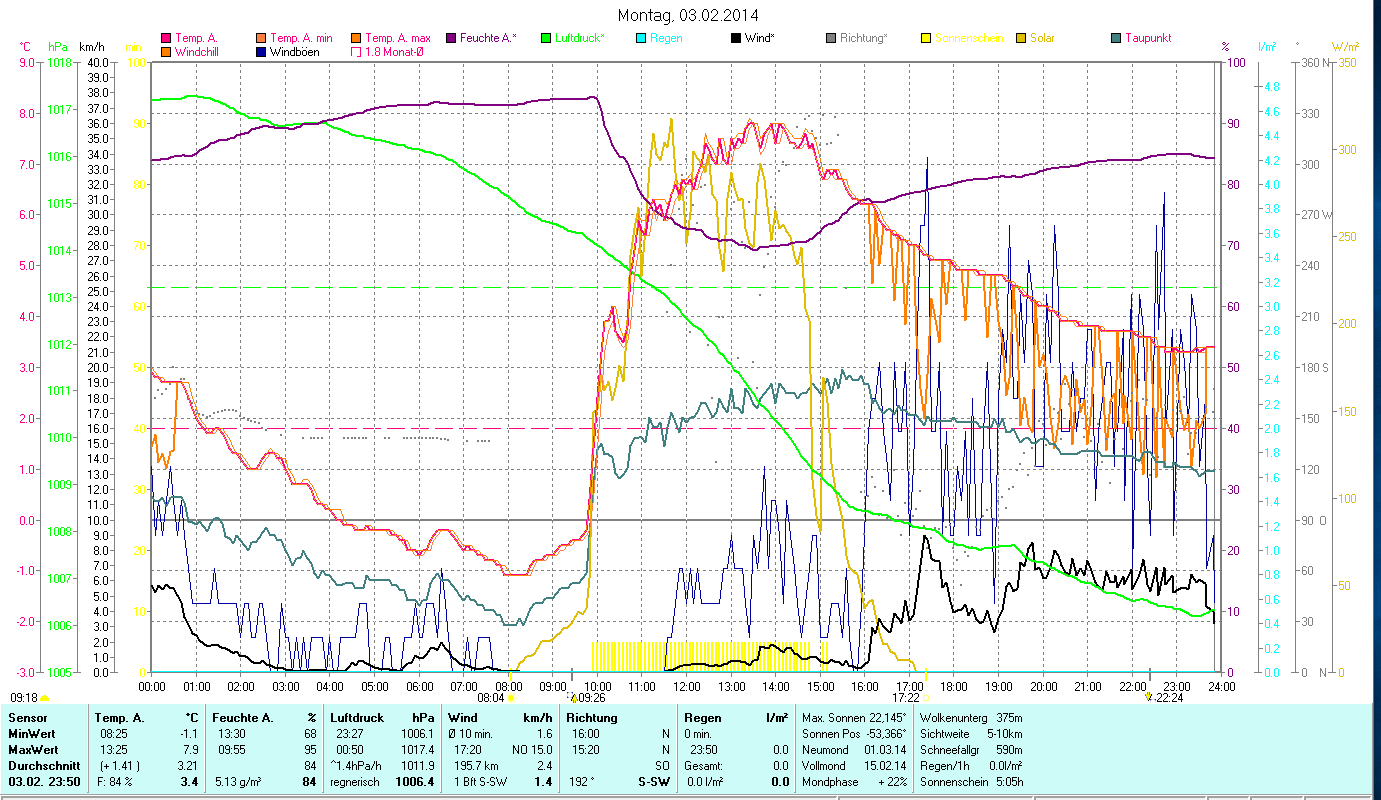Click the Neumond 01.03.14 entry
The width and height of the screenshot is (1381, 800).
(x=855, y=750)
